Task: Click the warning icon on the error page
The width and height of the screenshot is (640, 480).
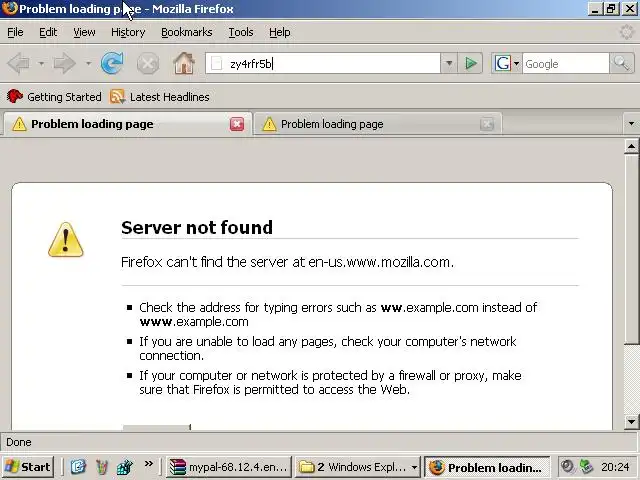Action: click(66, 240)
